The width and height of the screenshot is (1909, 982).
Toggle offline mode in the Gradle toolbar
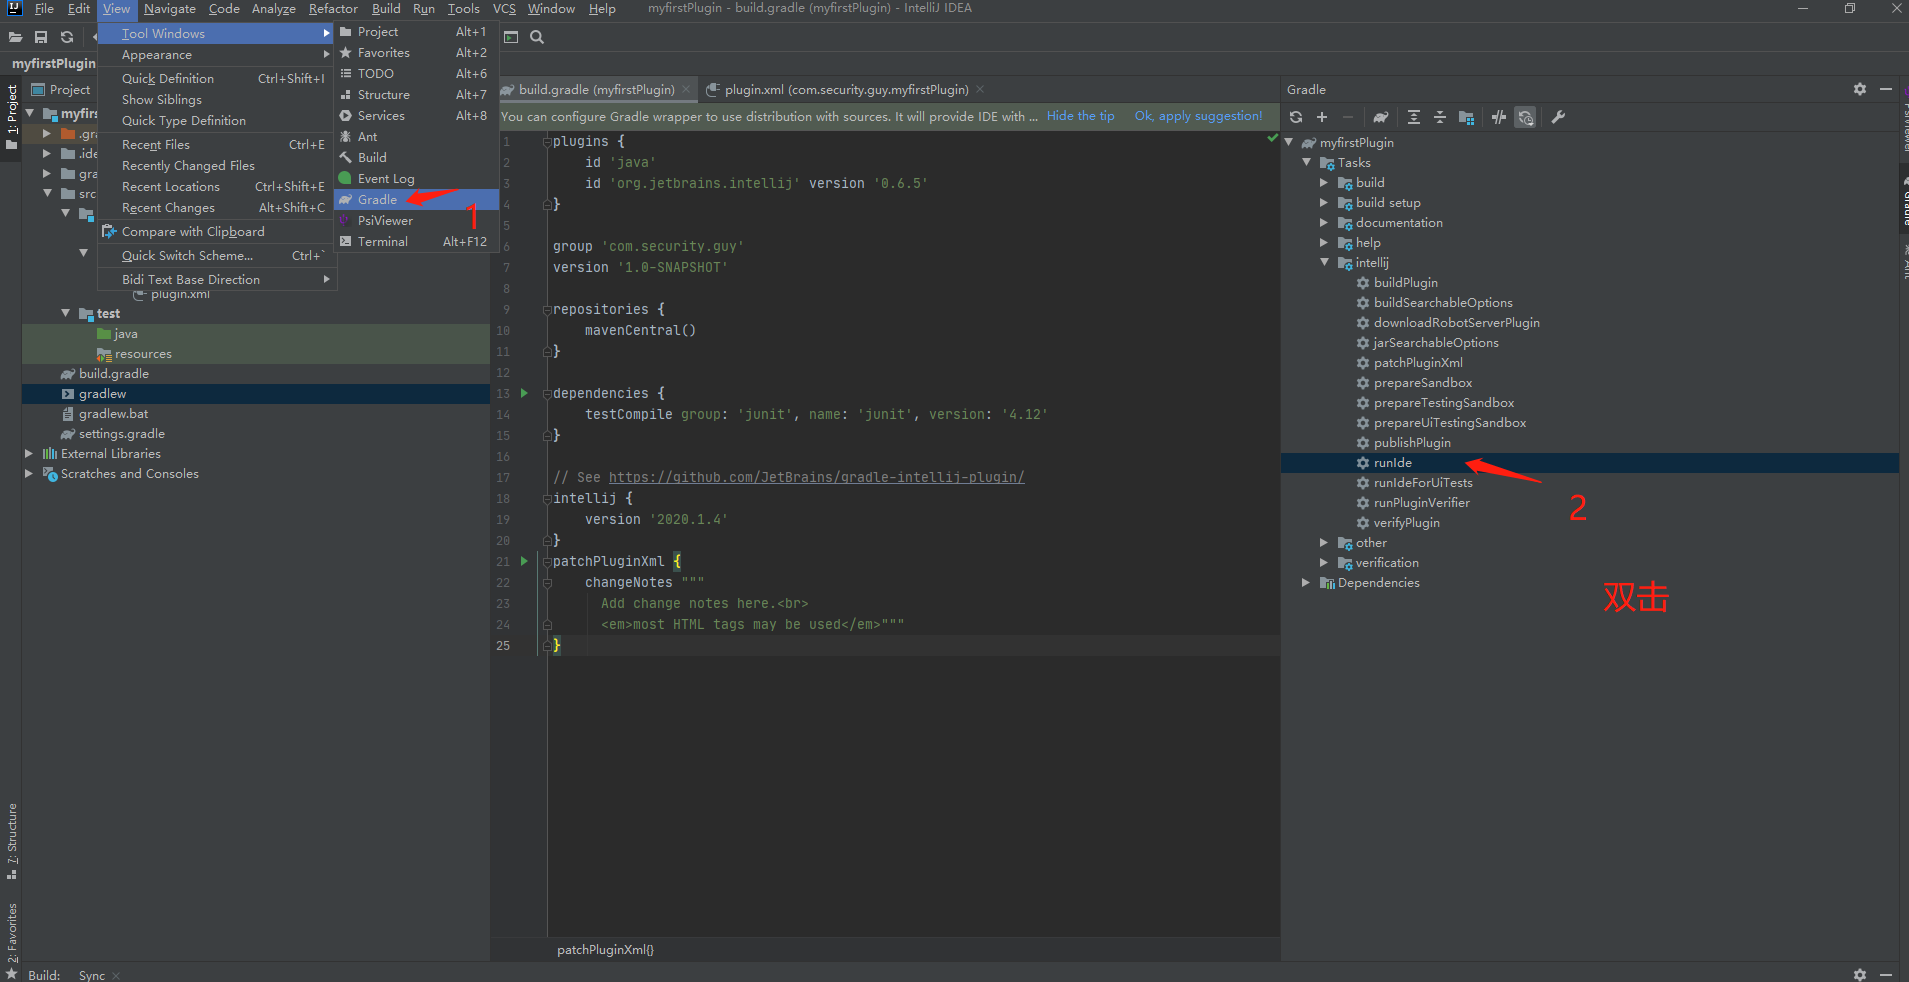[x=1499, y=117]
